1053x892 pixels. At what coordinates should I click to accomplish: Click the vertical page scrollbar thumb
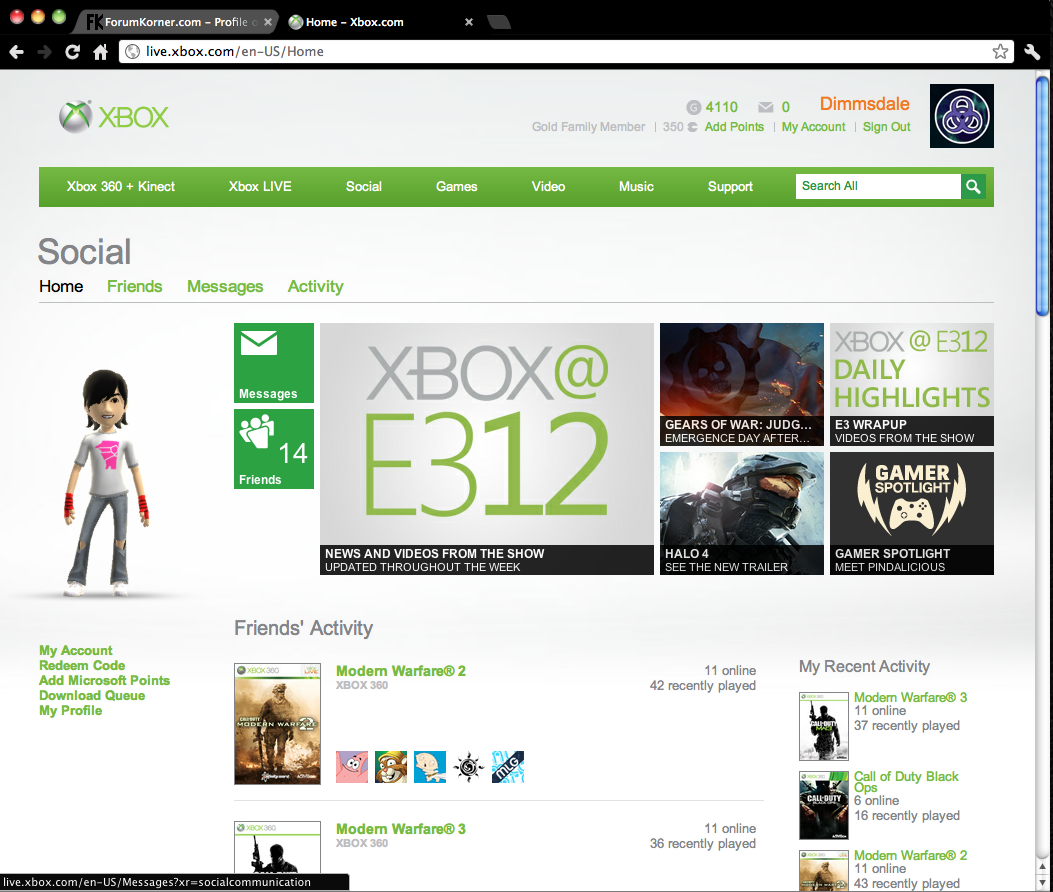click(x=1042, y=195)
